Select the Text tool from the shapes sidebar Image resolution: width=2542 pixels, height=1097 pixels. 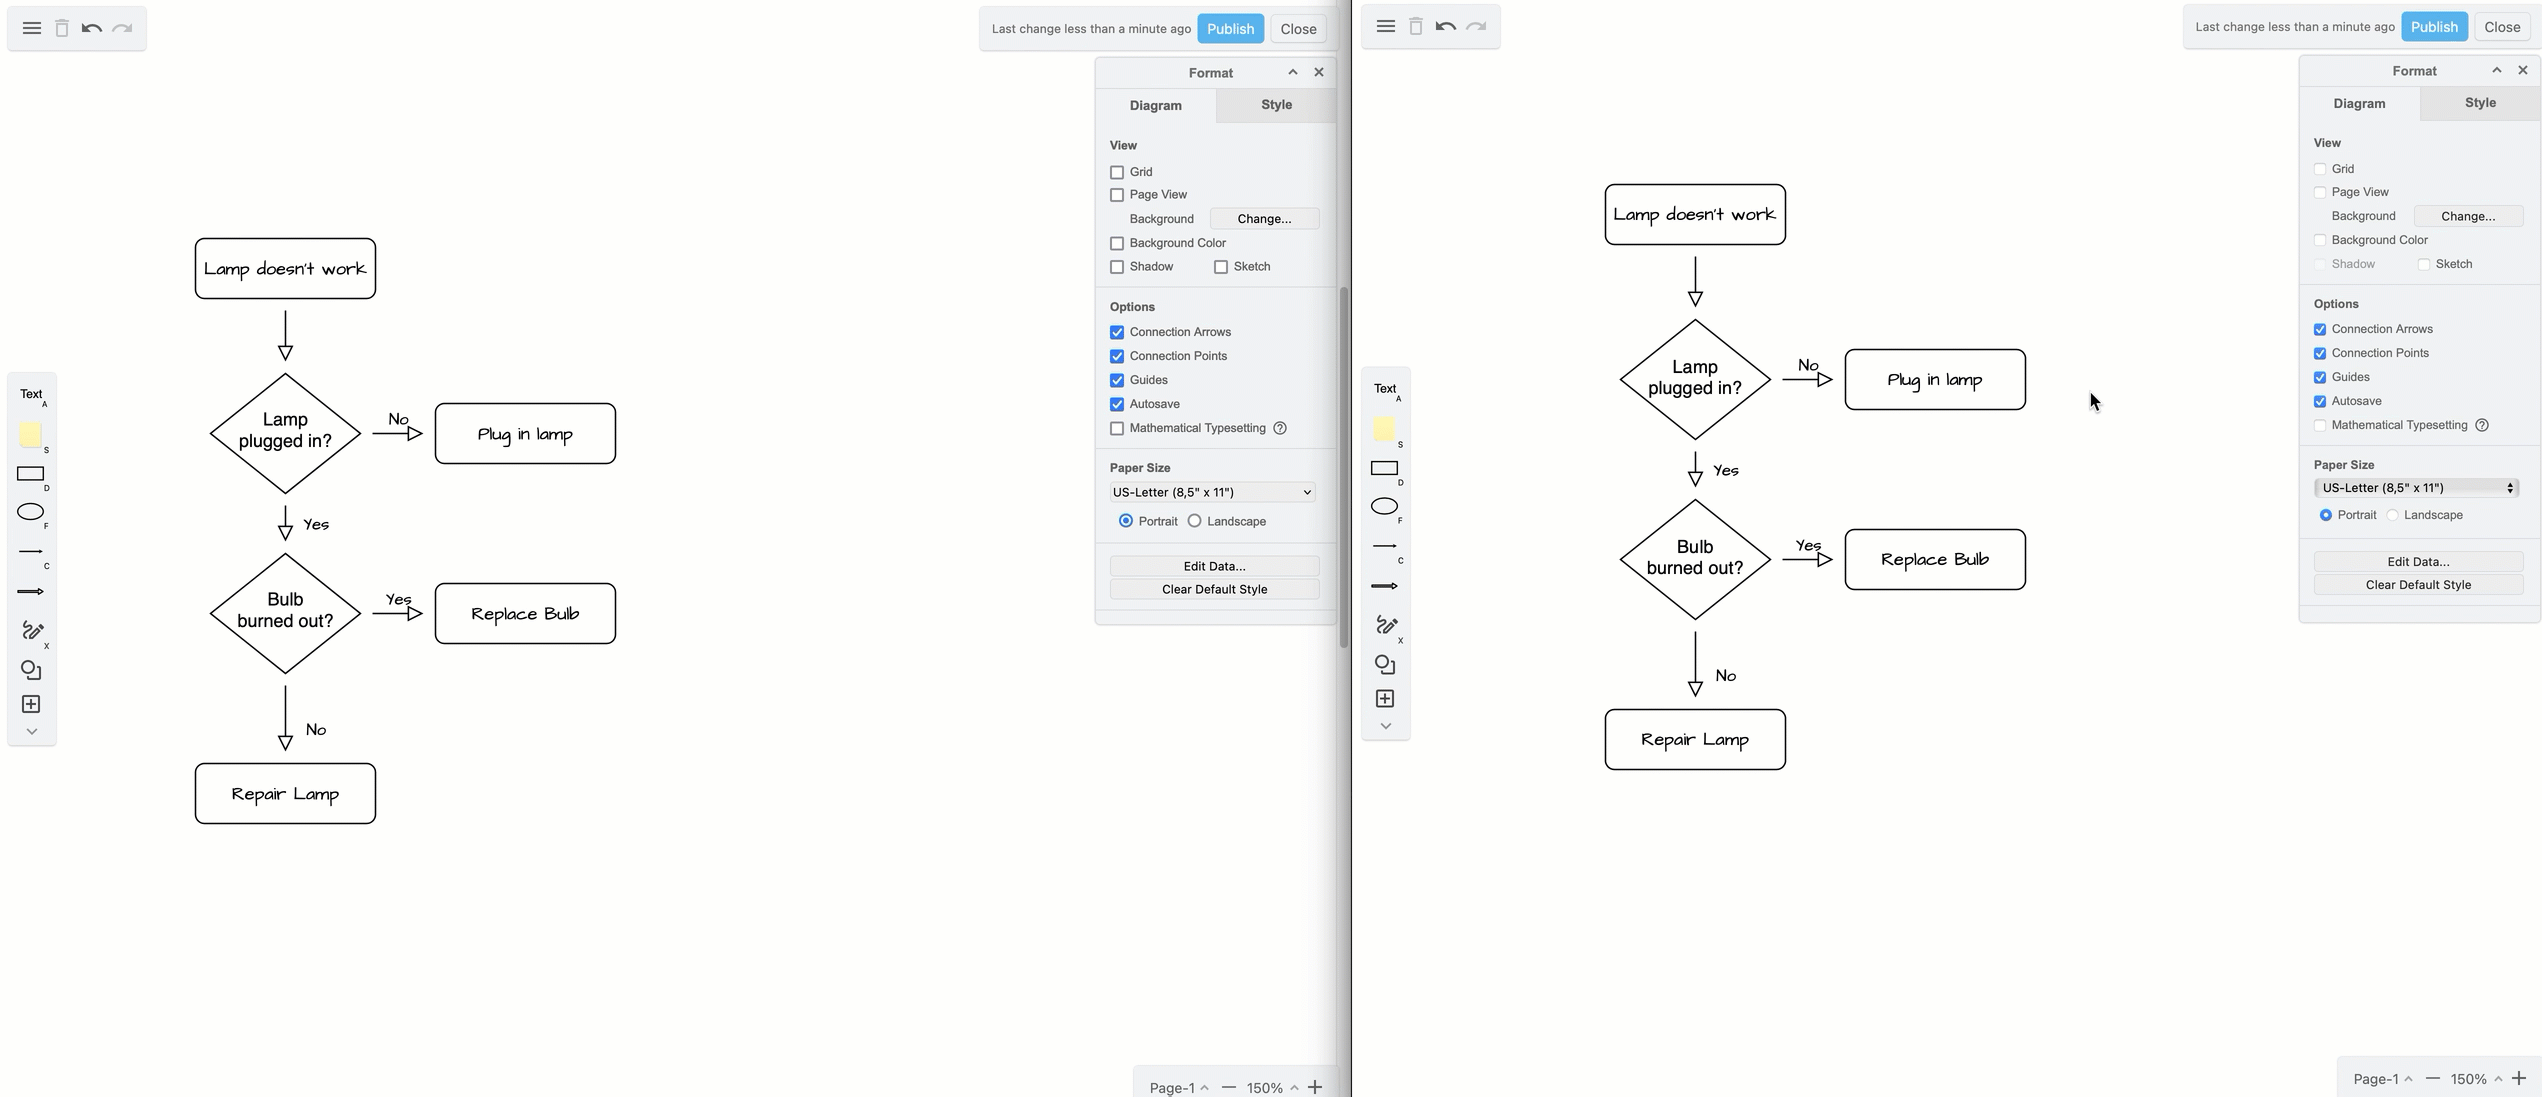point(31,394)
